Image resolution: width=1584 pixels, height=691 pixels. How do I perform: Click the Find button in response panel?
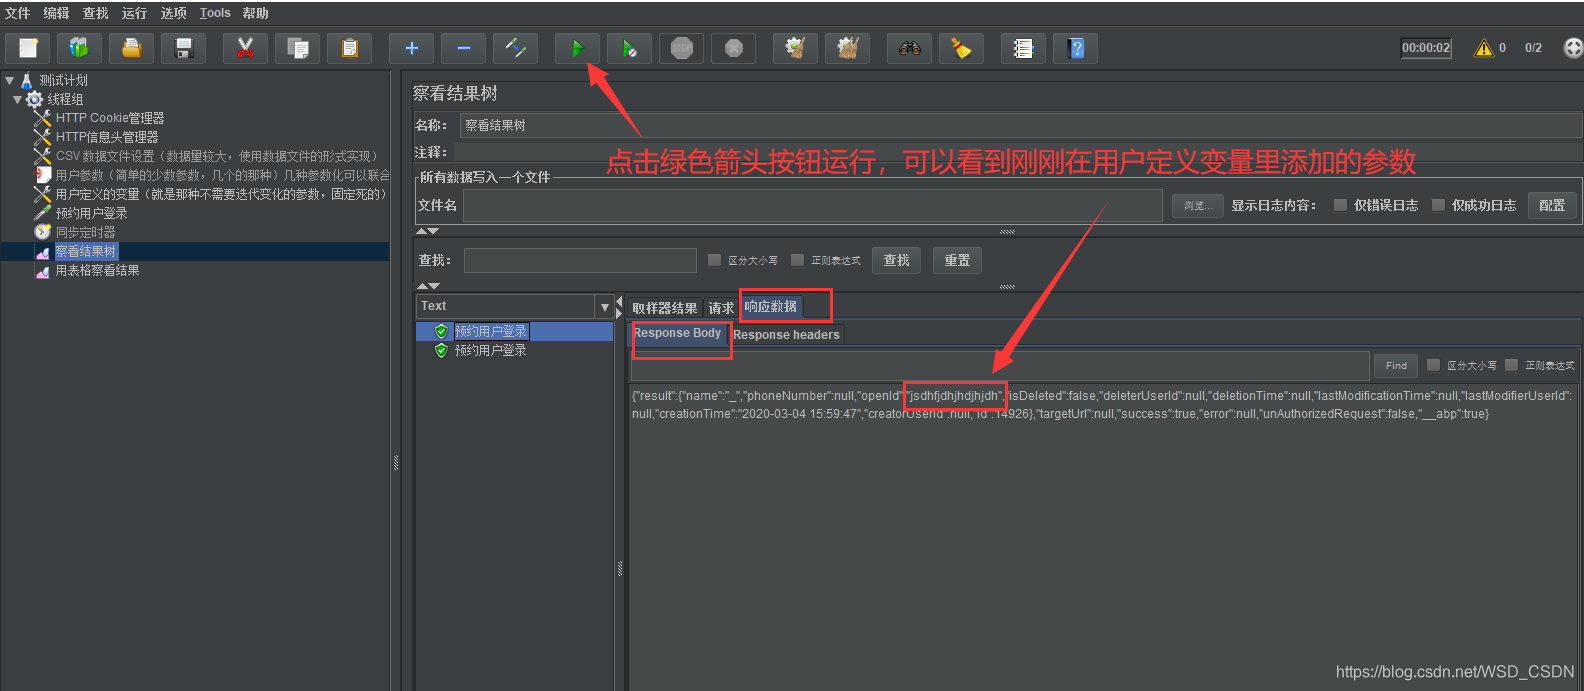click(x=1396, y=366)
